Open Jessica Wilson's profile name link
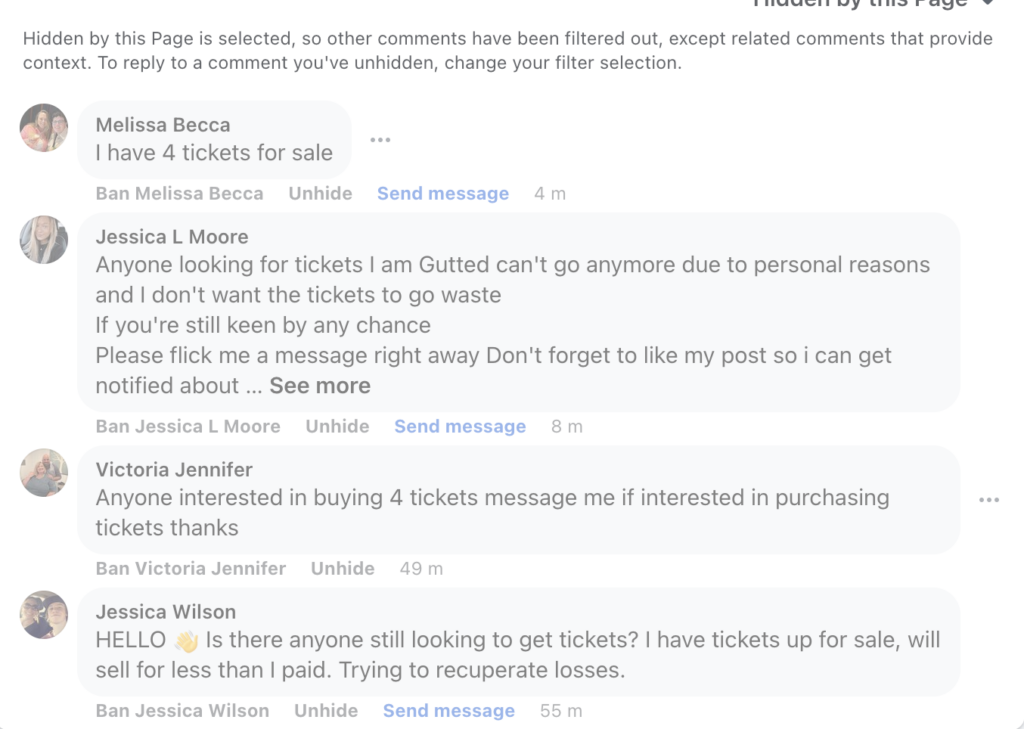 click(166, 612)
